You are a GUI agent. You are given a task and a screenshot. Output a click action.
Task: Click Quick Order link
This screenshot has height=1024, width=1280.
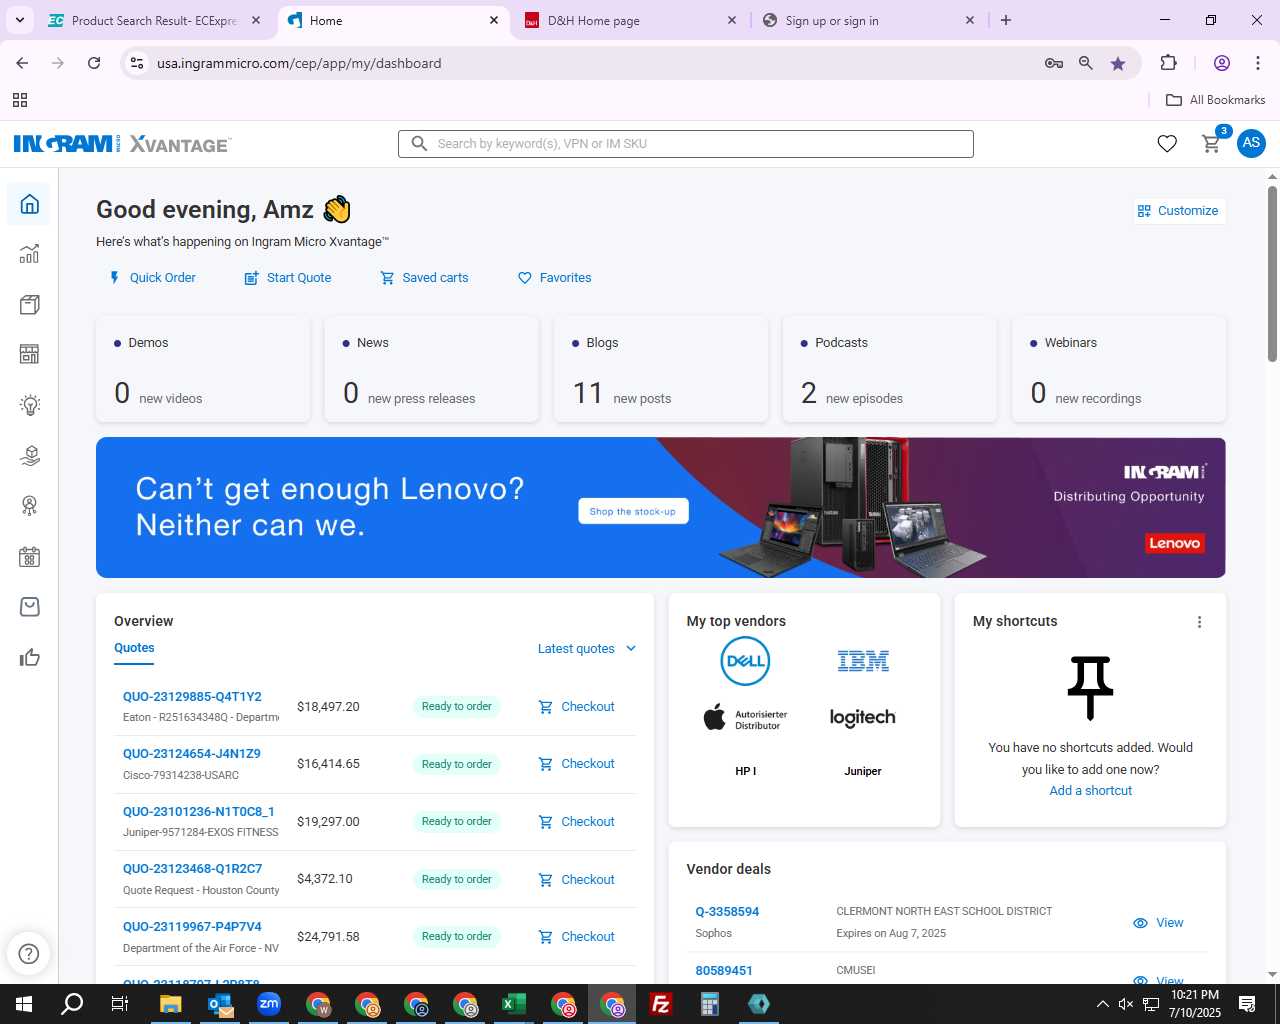(152, 278)
